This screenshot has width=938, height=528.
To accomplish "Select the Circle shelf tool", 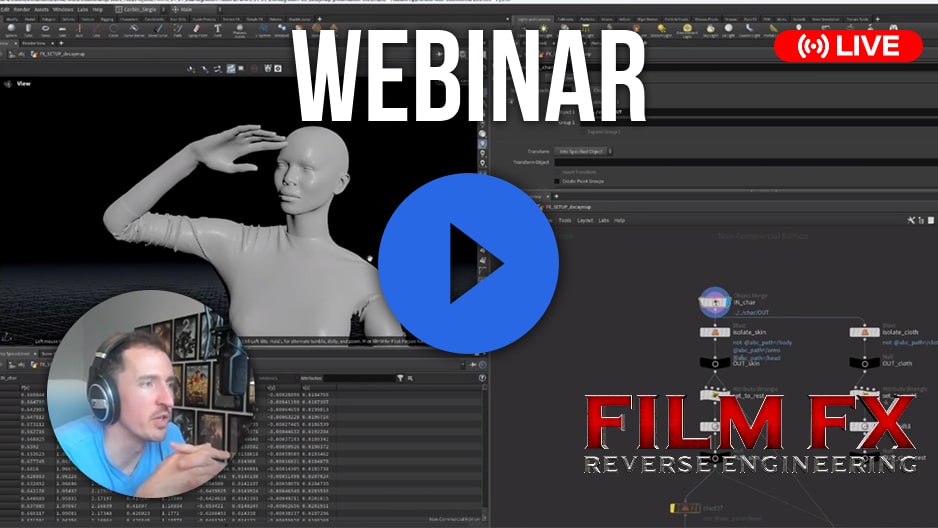I will pos(113,30).
